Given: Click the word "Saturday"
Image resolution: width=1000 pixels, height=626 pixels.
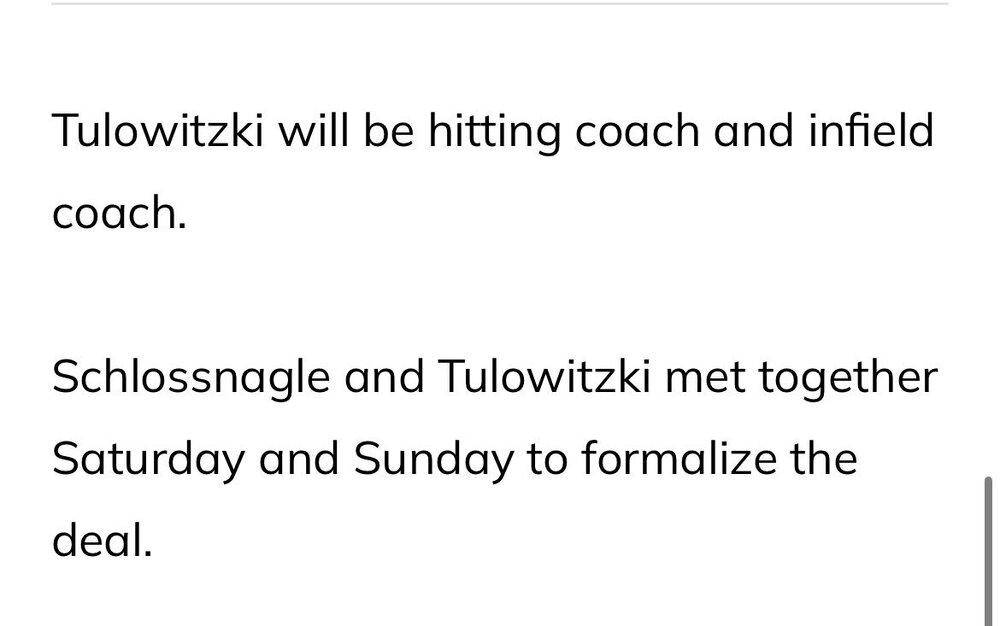Looking at the screenshot, I should click(x=147, y=460).
